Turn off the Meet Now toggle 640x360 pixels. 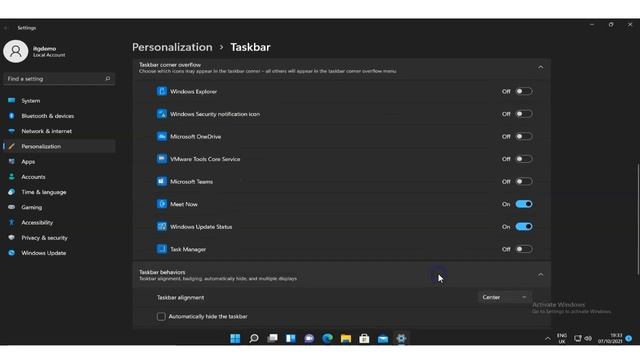(x=524, y=204)
